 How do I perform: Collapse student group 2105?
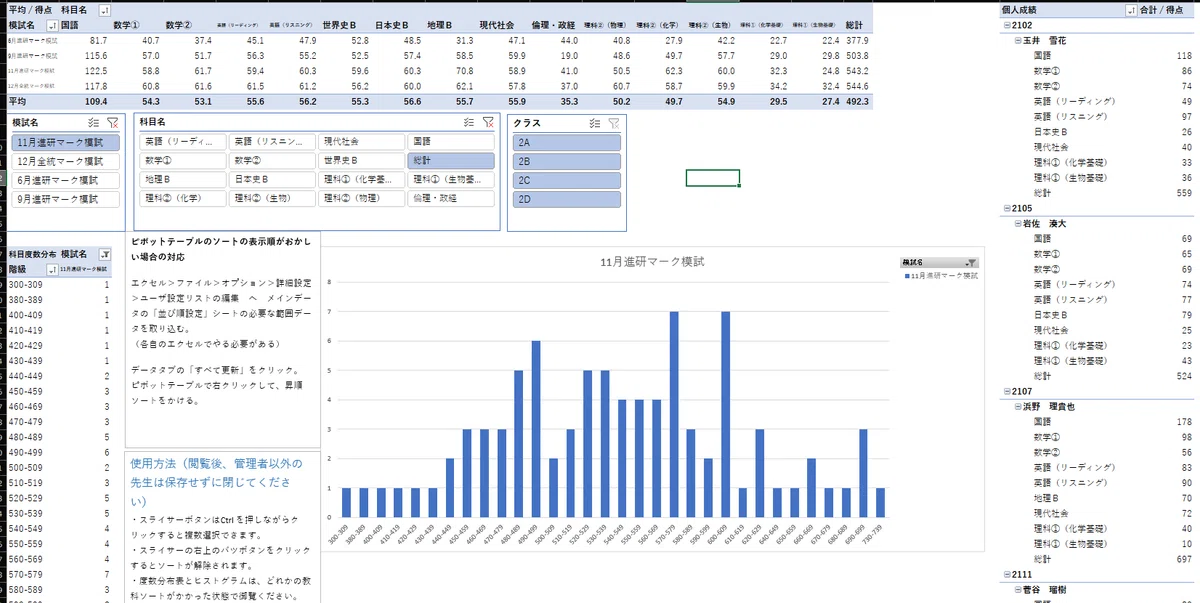(1007, 208)
